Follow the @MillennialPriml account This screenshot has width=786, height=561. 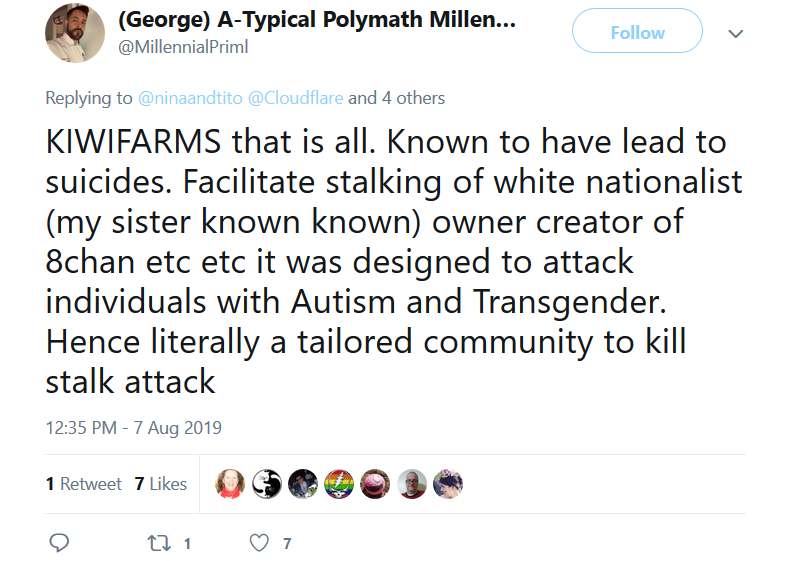[x=637, y=33]
